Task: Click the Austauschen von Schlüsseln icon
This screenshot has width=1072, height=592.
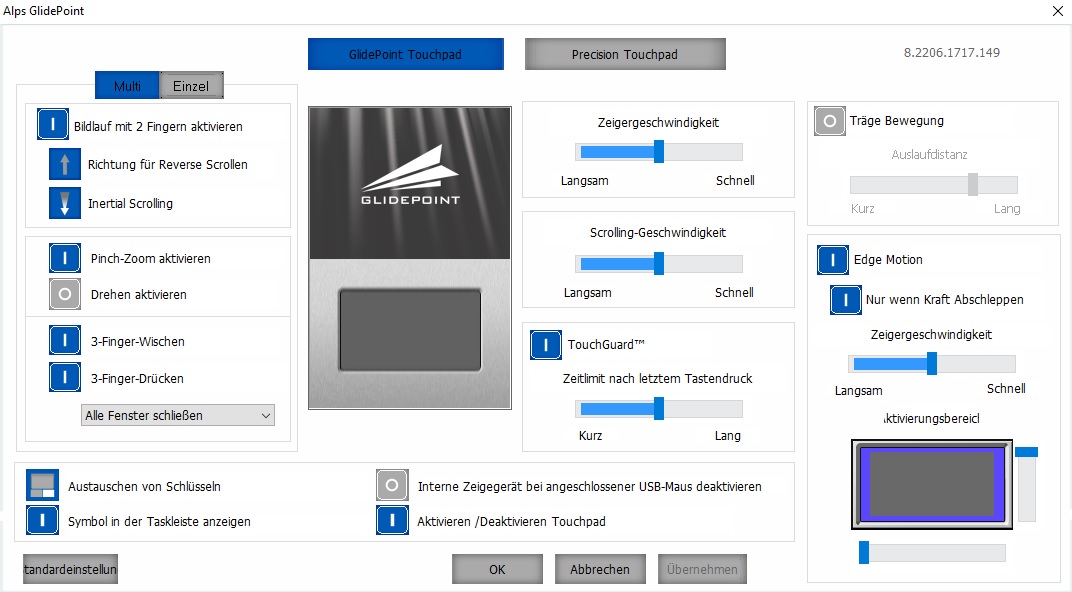Action: (42, 485)
